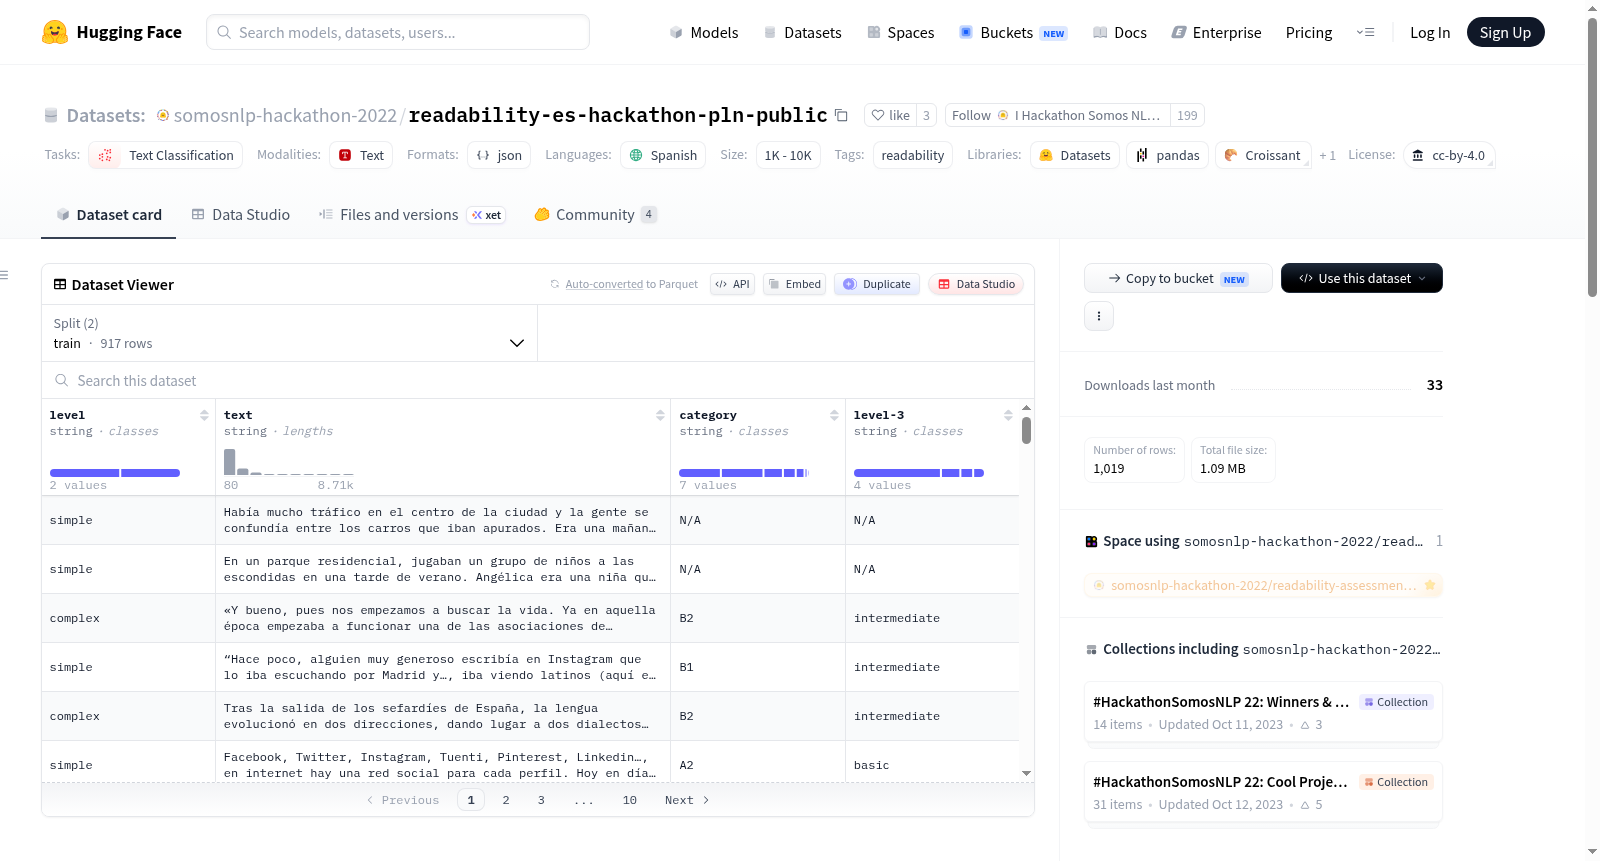Click the xet storage badge
Image resolution: width=1600 pixels, height=861 pixels.
486,215
